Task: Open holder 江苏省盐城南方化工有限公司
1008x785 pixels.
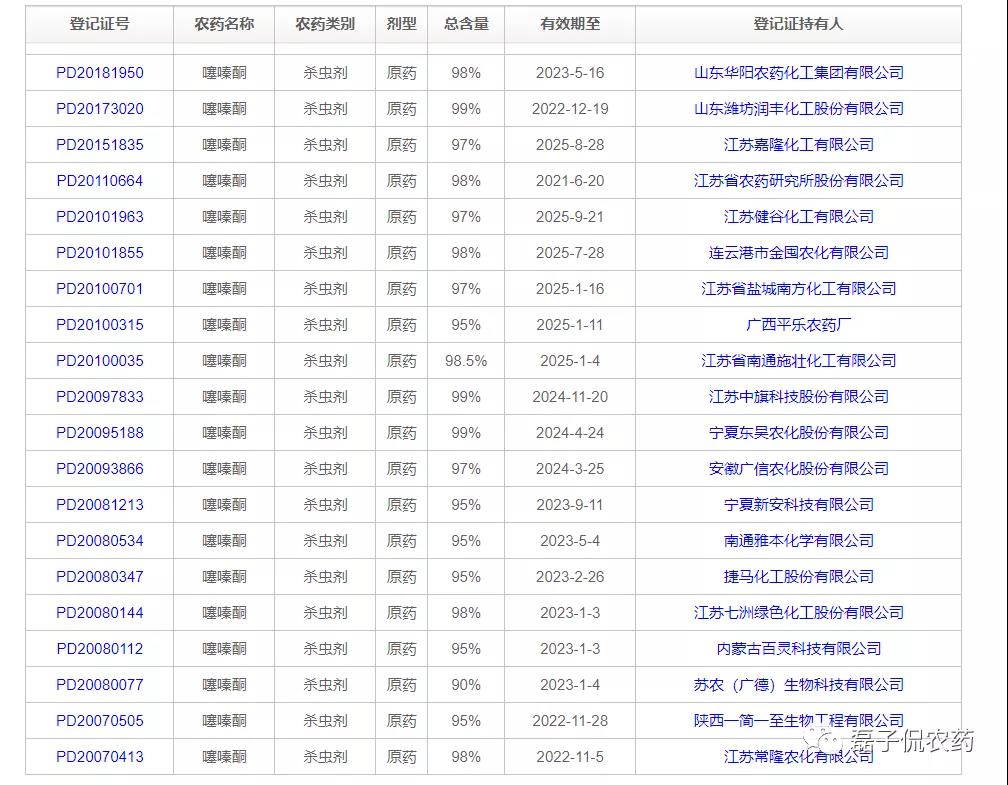Action: (x=798, y=289)
